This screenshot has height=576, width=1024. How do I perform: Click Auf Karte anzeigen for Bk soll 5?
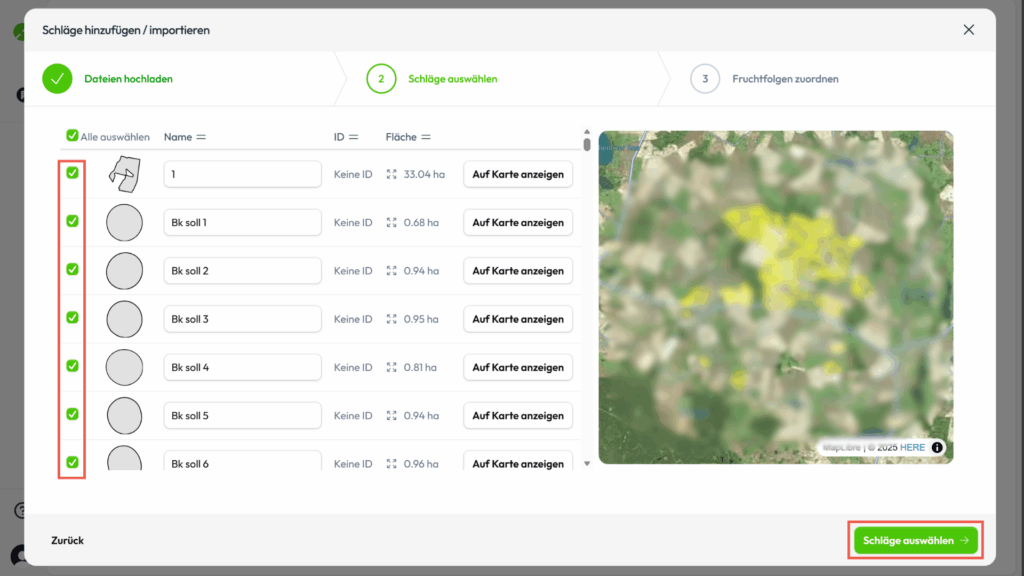tap(518, 415)
